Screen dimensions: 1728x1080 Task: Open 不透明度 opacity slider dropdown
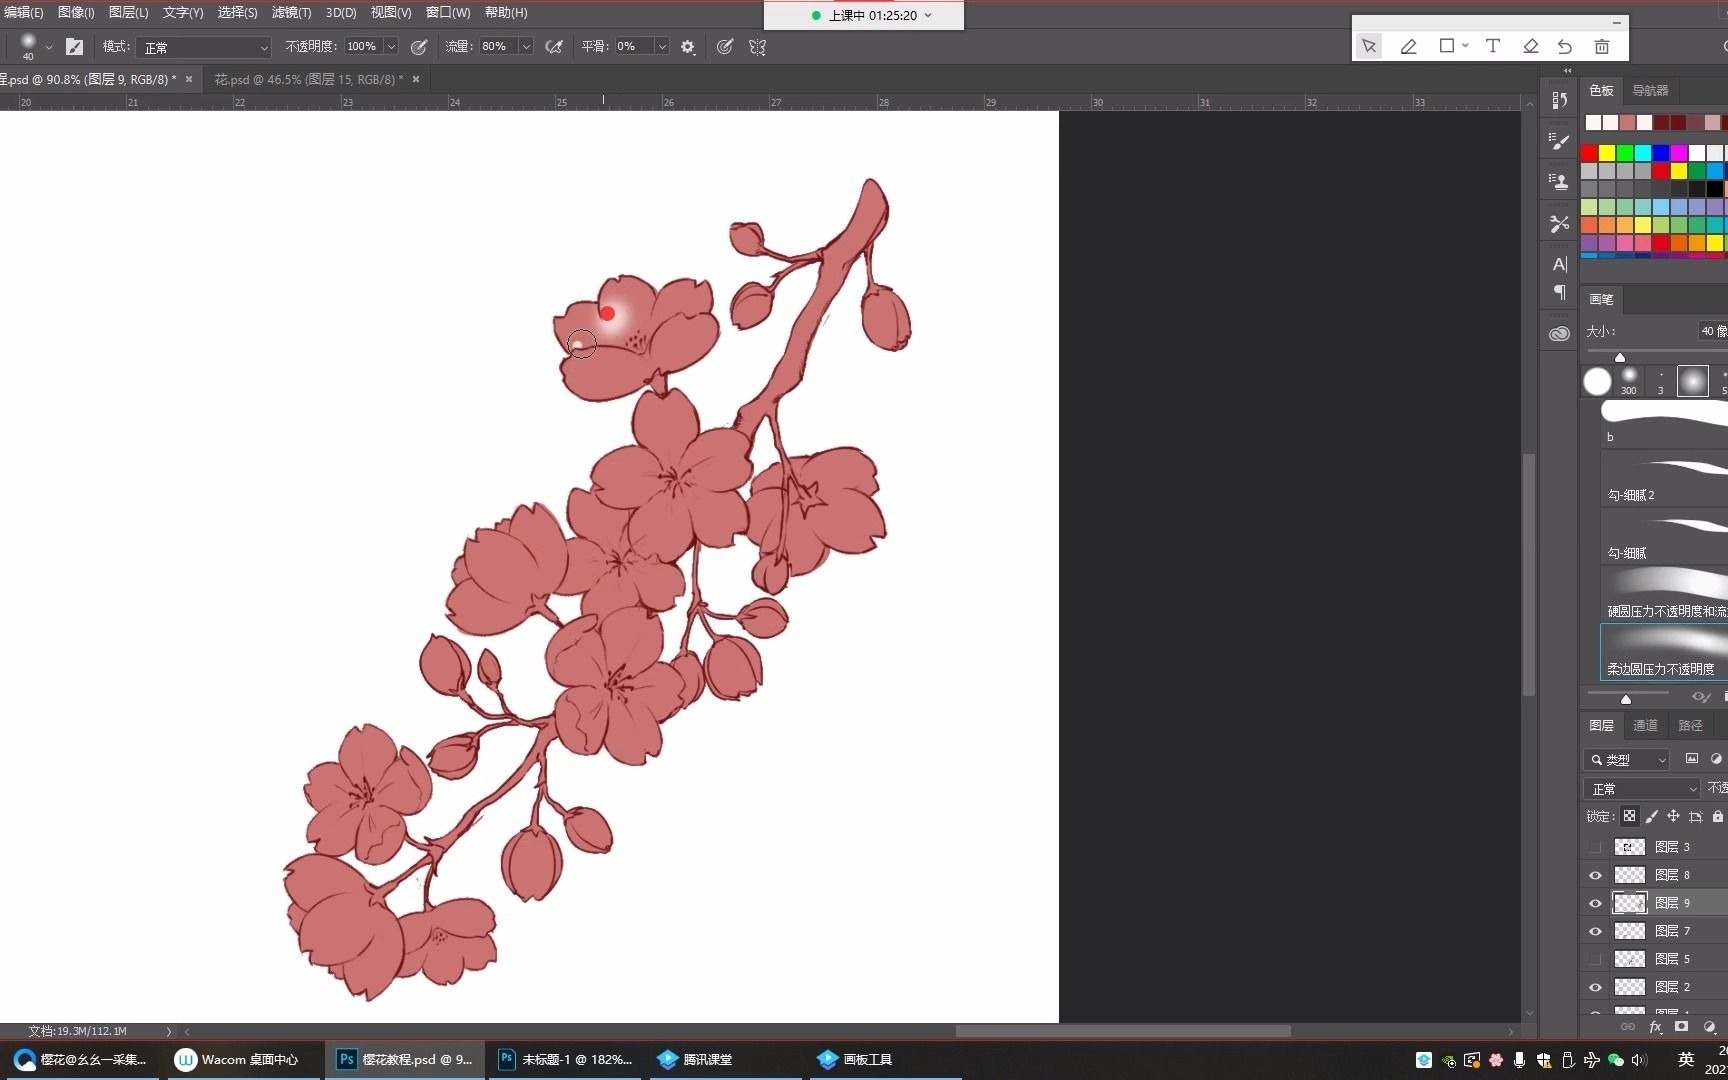[x=391, y=47]
